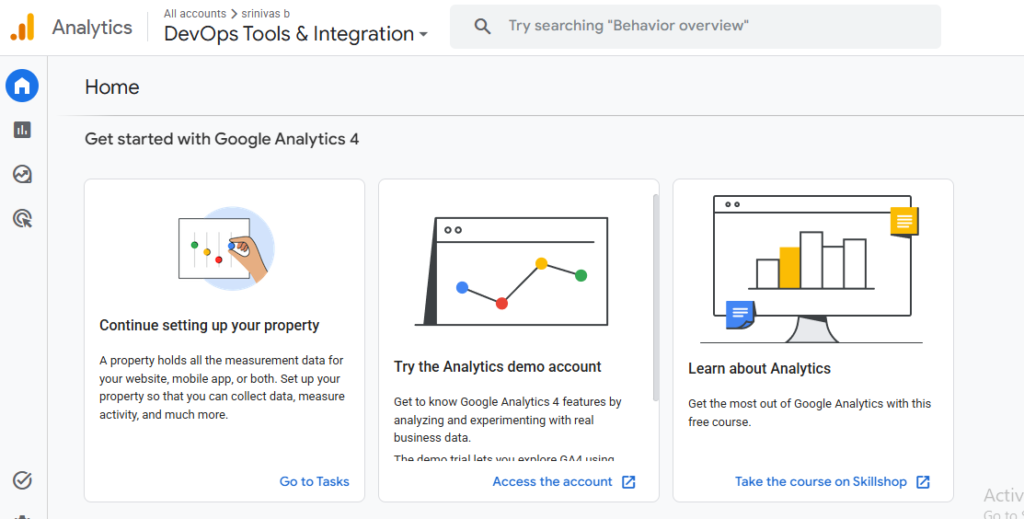This screenshot has height=519, width=1024.
Task: Focus the Behavior overview search field
Action: tap(695, 26)
